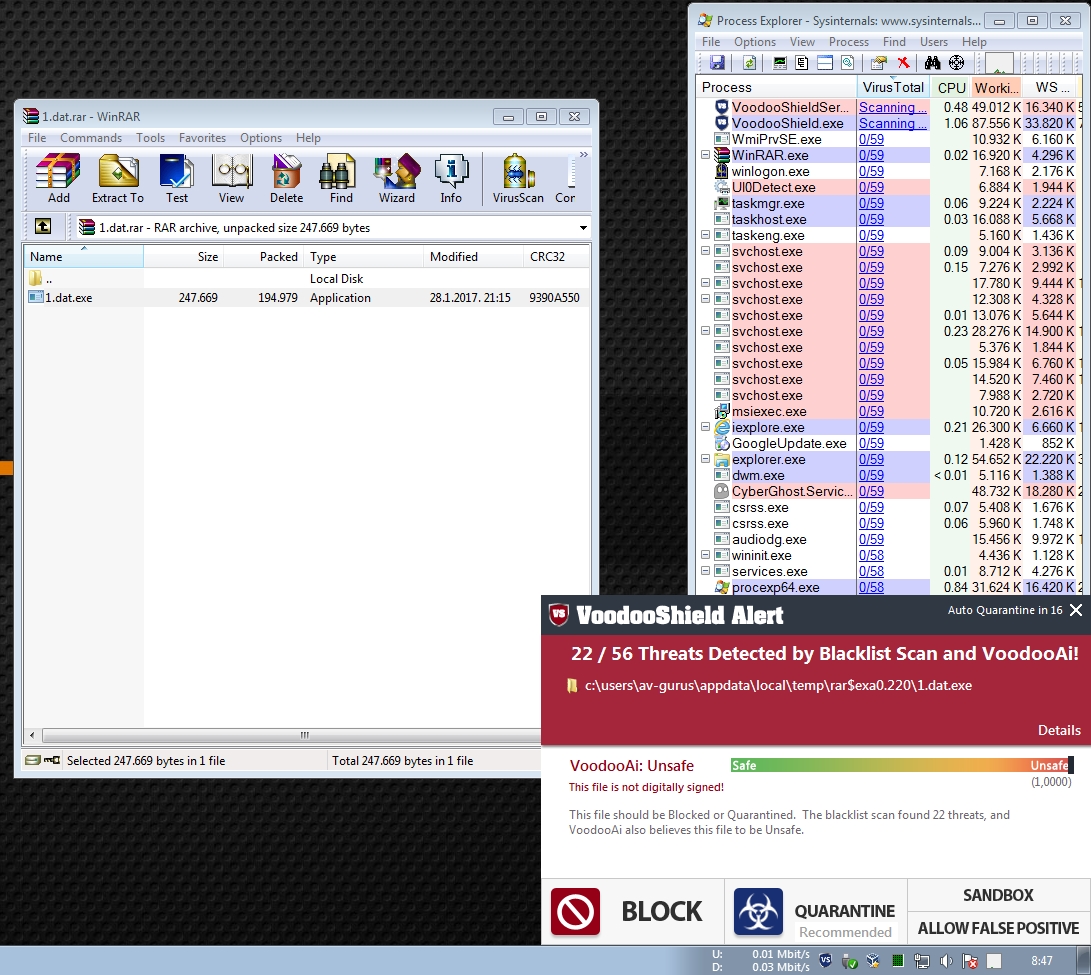Refresh the Process Explorer list now
The height and width of the screenshot is (975, 1091).
click(749, 63)
